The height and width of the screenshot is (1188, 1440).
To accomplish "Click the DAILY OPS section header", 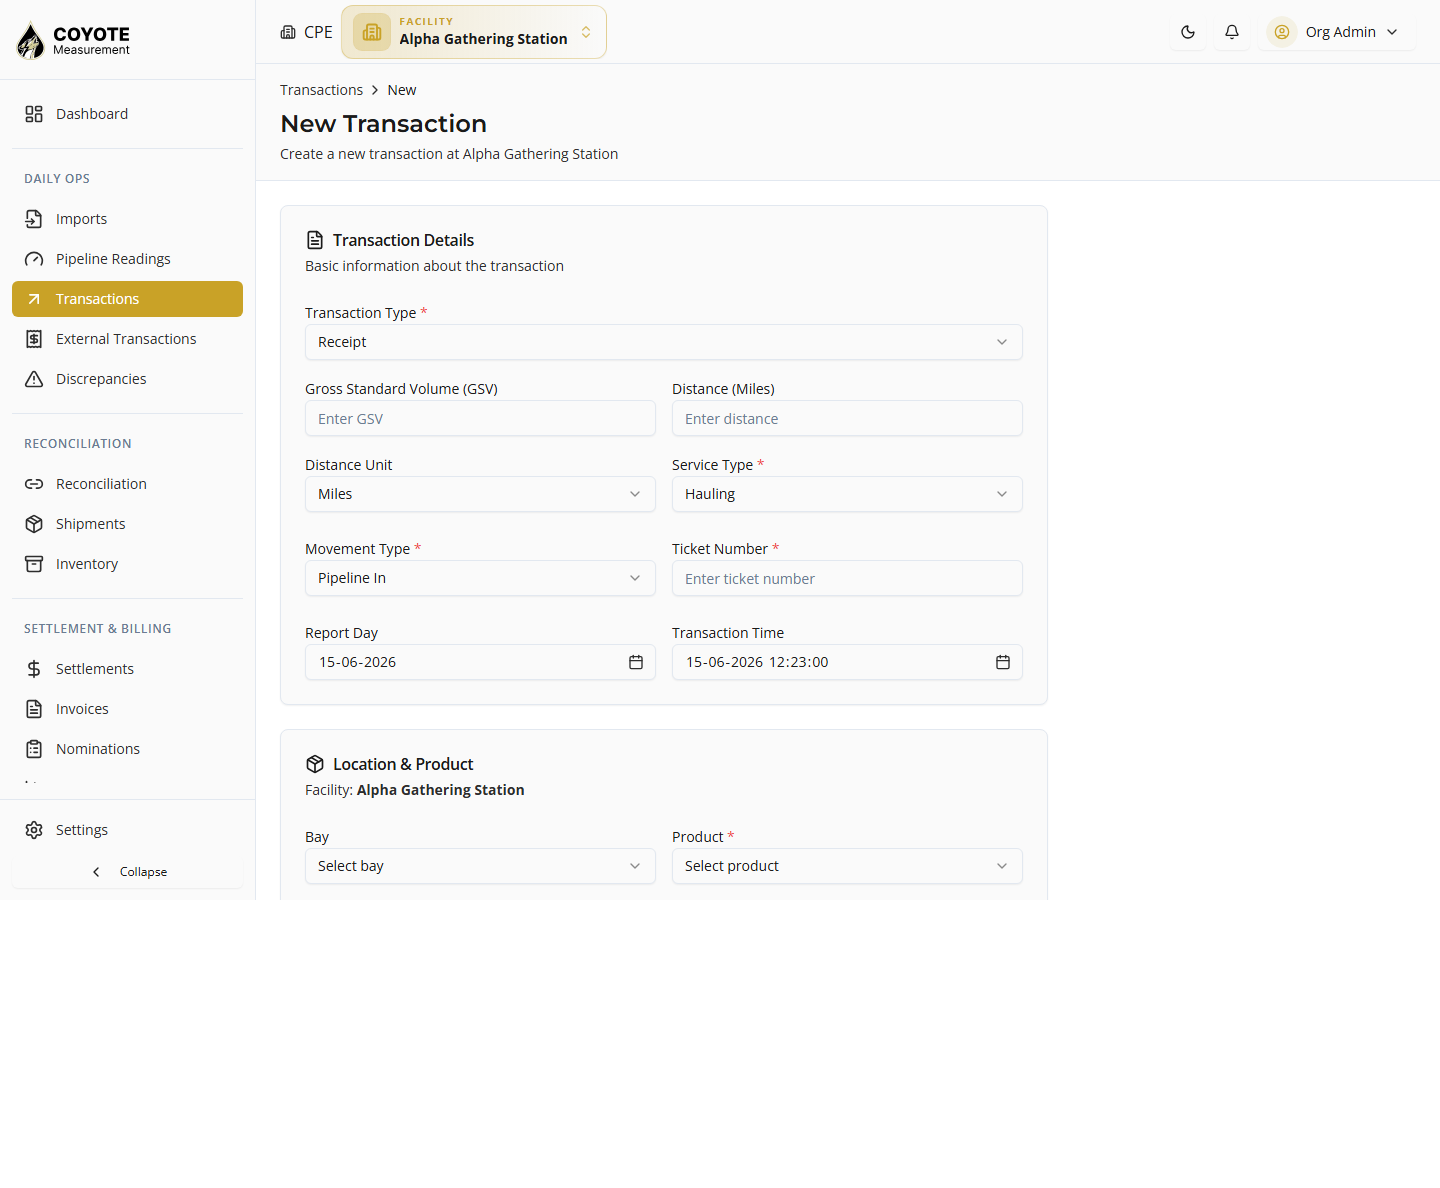I will pyautogui.click(x=57, y=179).
